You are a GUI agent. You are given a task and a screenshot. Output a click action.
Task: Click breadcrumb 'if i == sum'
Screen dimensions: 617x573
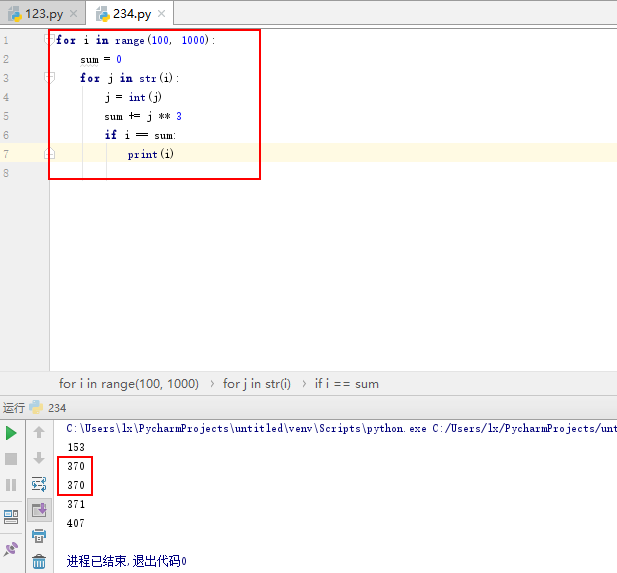(346, 383)
